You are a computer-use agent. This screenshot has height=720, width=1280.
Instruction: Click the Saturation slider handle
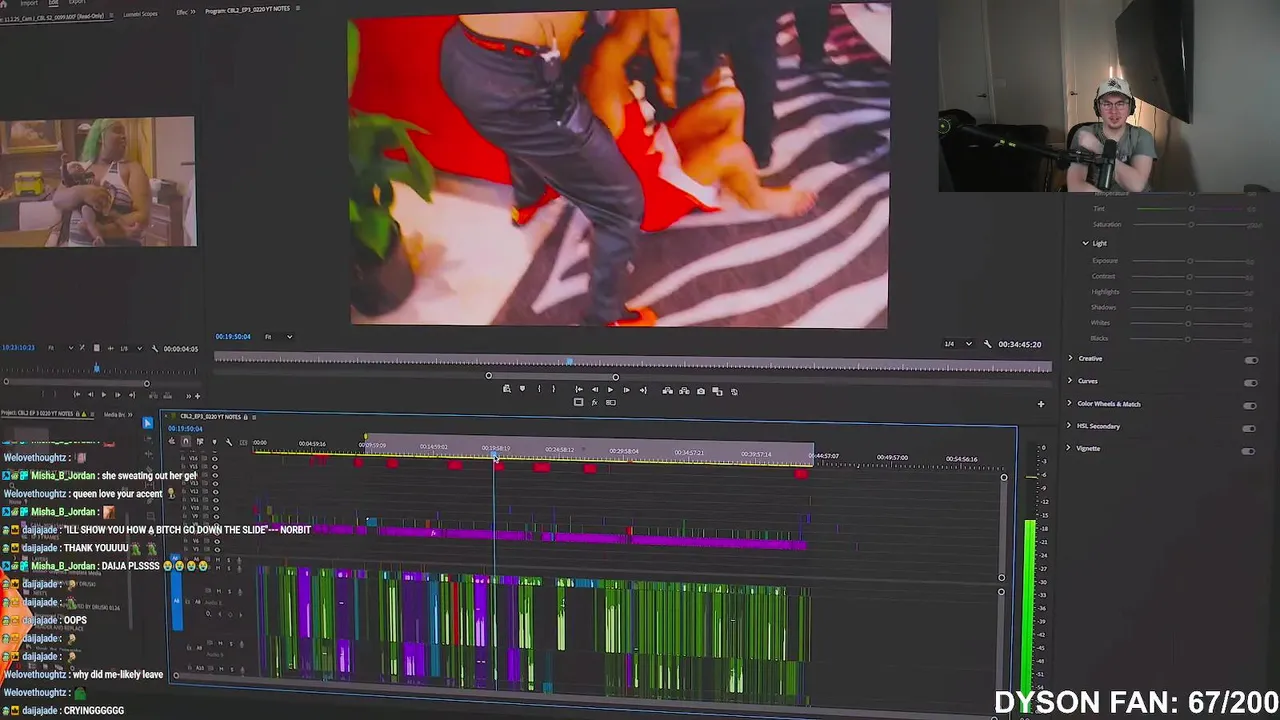pyautogui.click(x=1190, y=225)
